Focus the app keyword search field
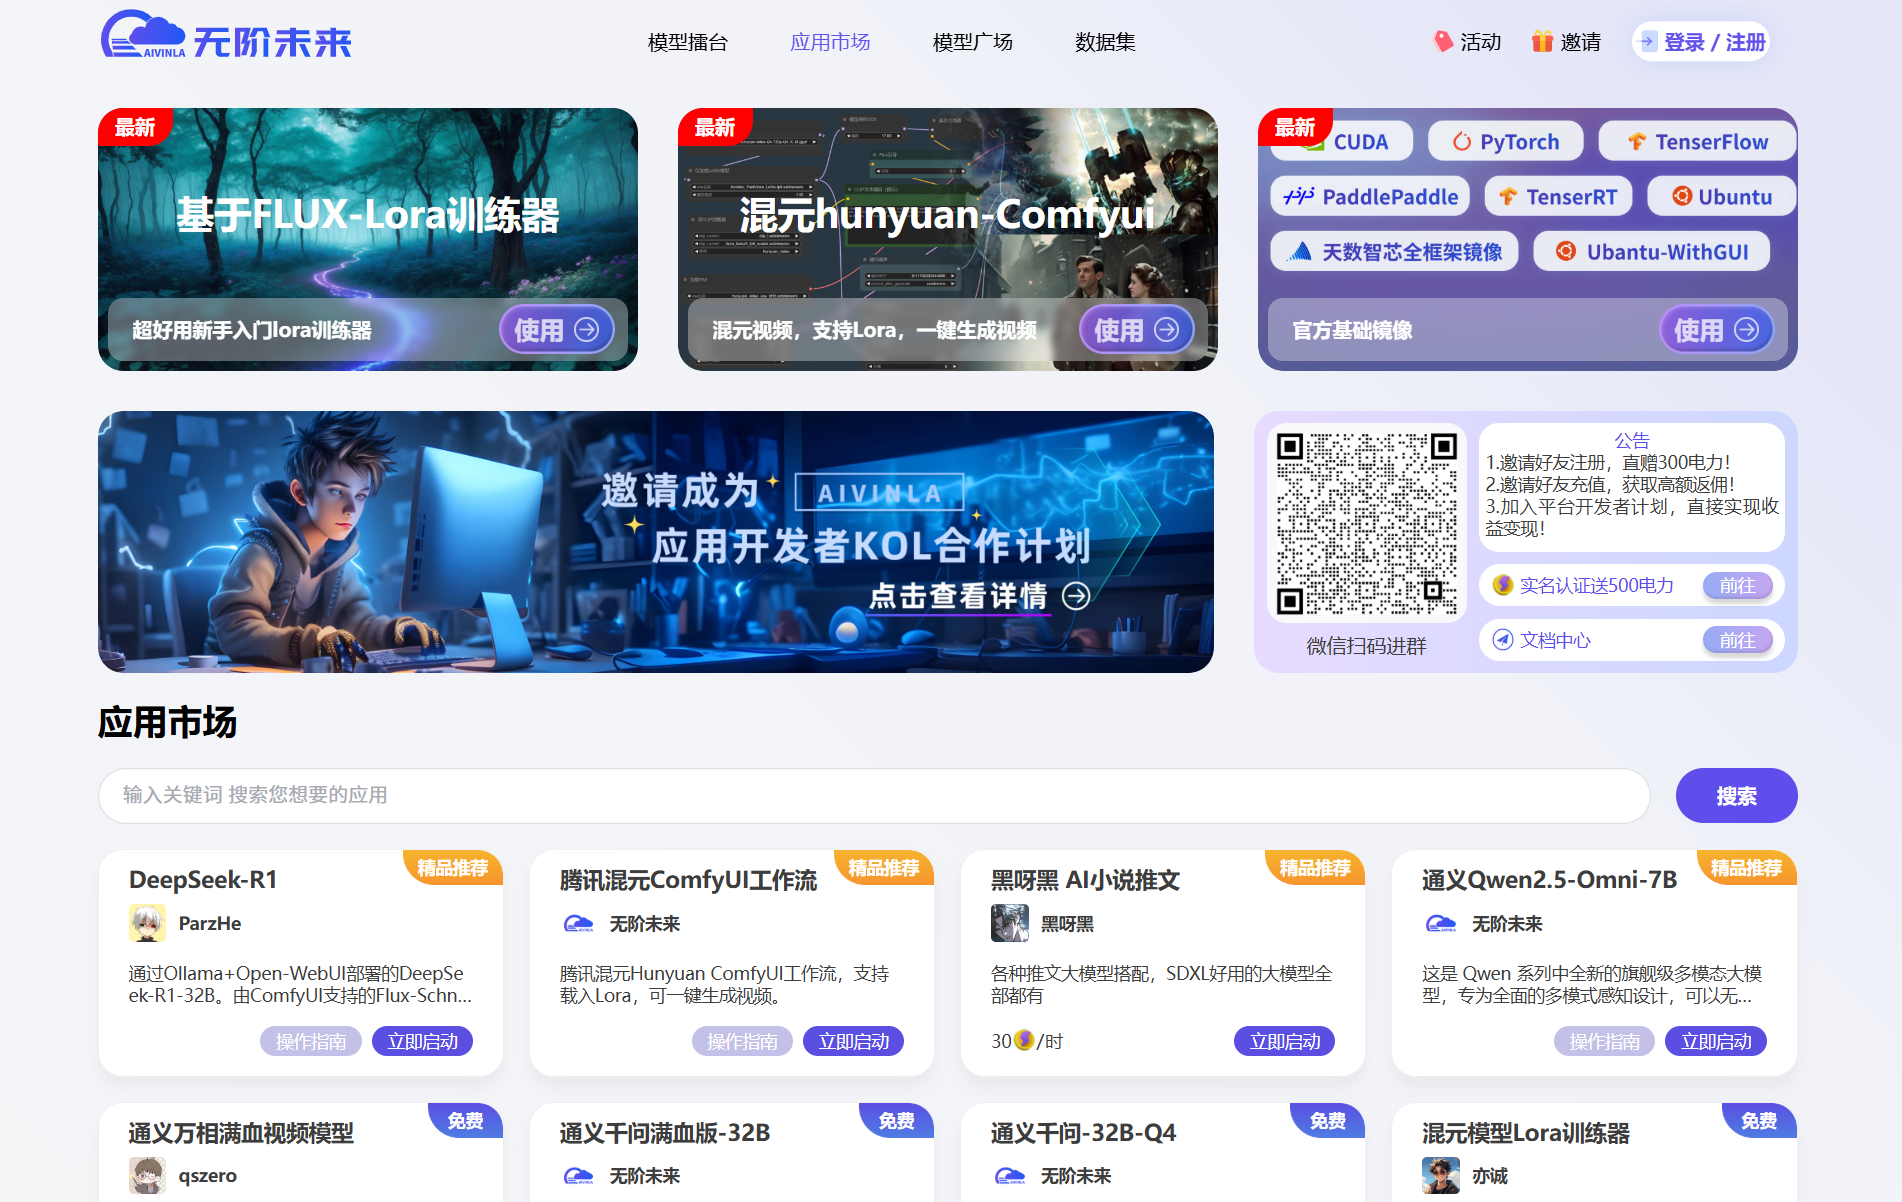Image resolution: width=1902 pixels, height=1202 pixels. pos(874,795)
